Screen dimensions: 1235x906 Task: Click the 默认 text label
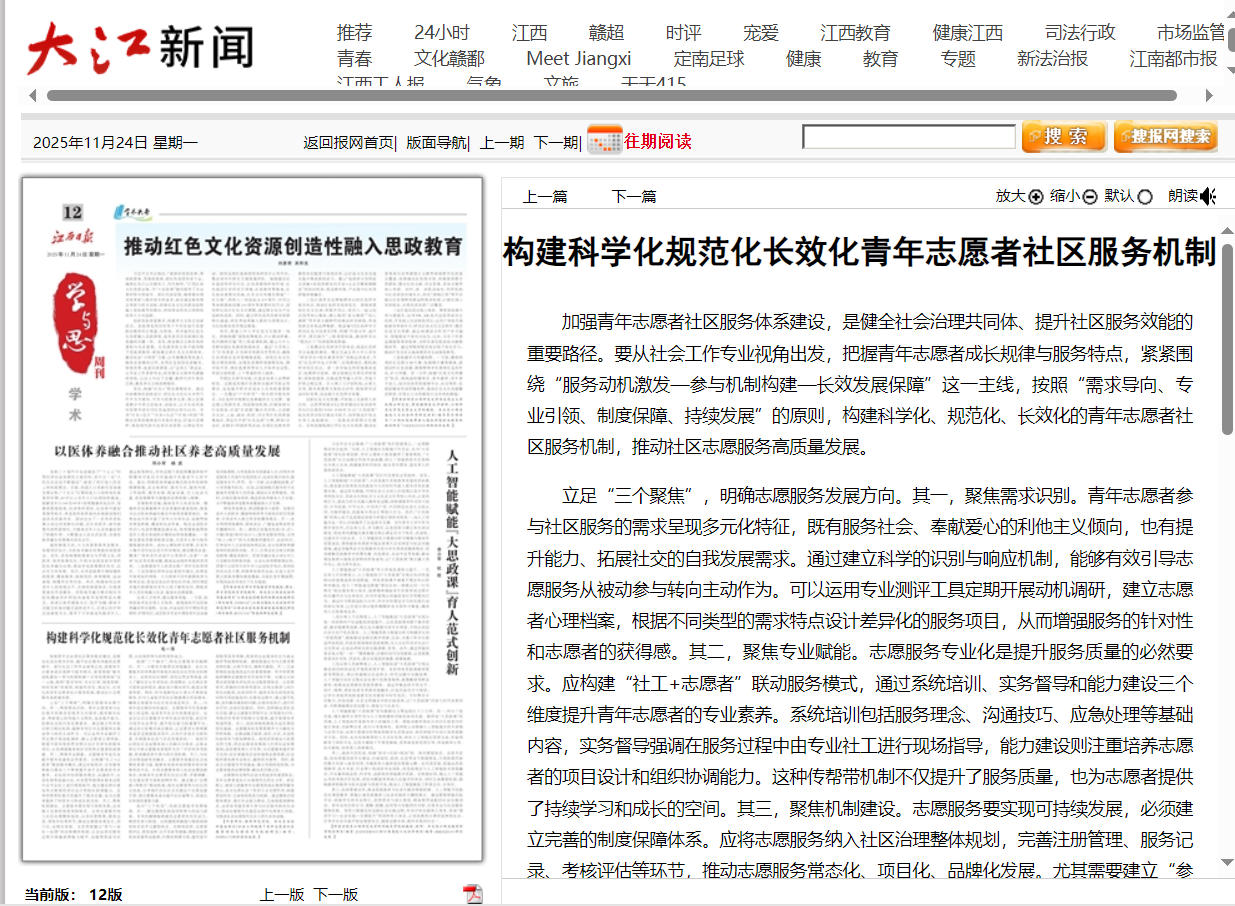1119,196
